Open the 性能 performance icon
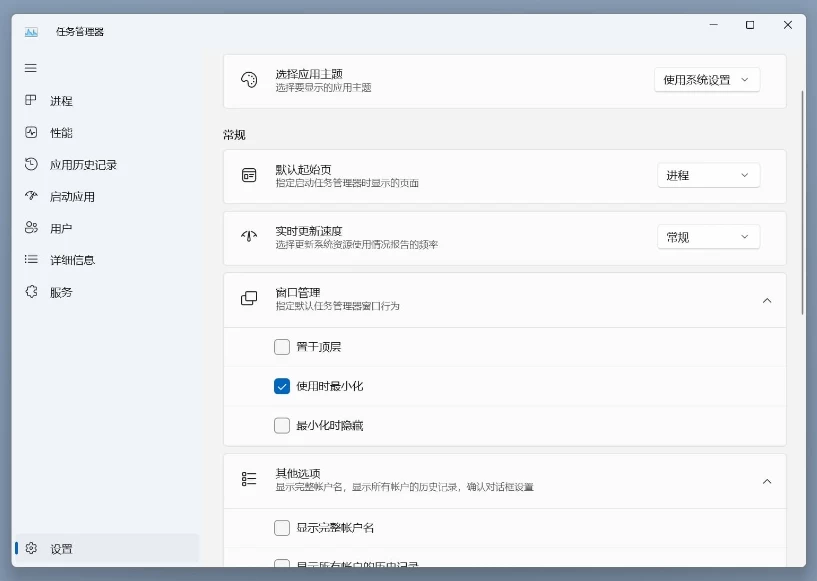This screenshot has height=581, width=817. coord(31,133)
